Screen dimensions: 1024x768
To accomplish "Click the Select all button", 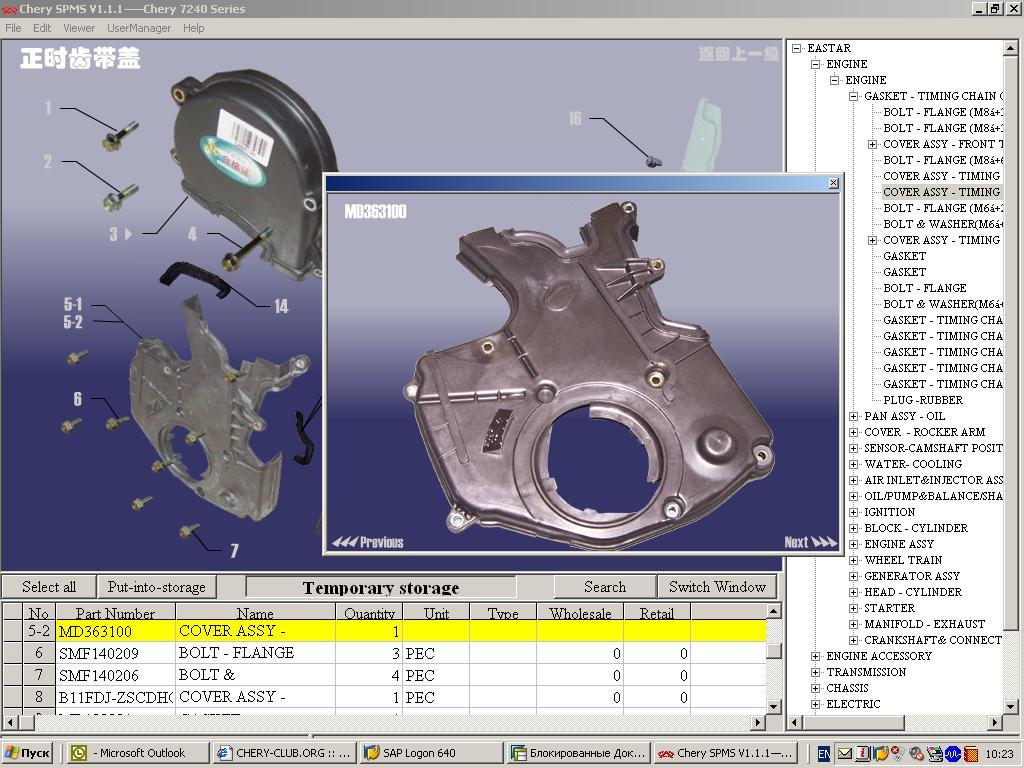I will (49, 586).
